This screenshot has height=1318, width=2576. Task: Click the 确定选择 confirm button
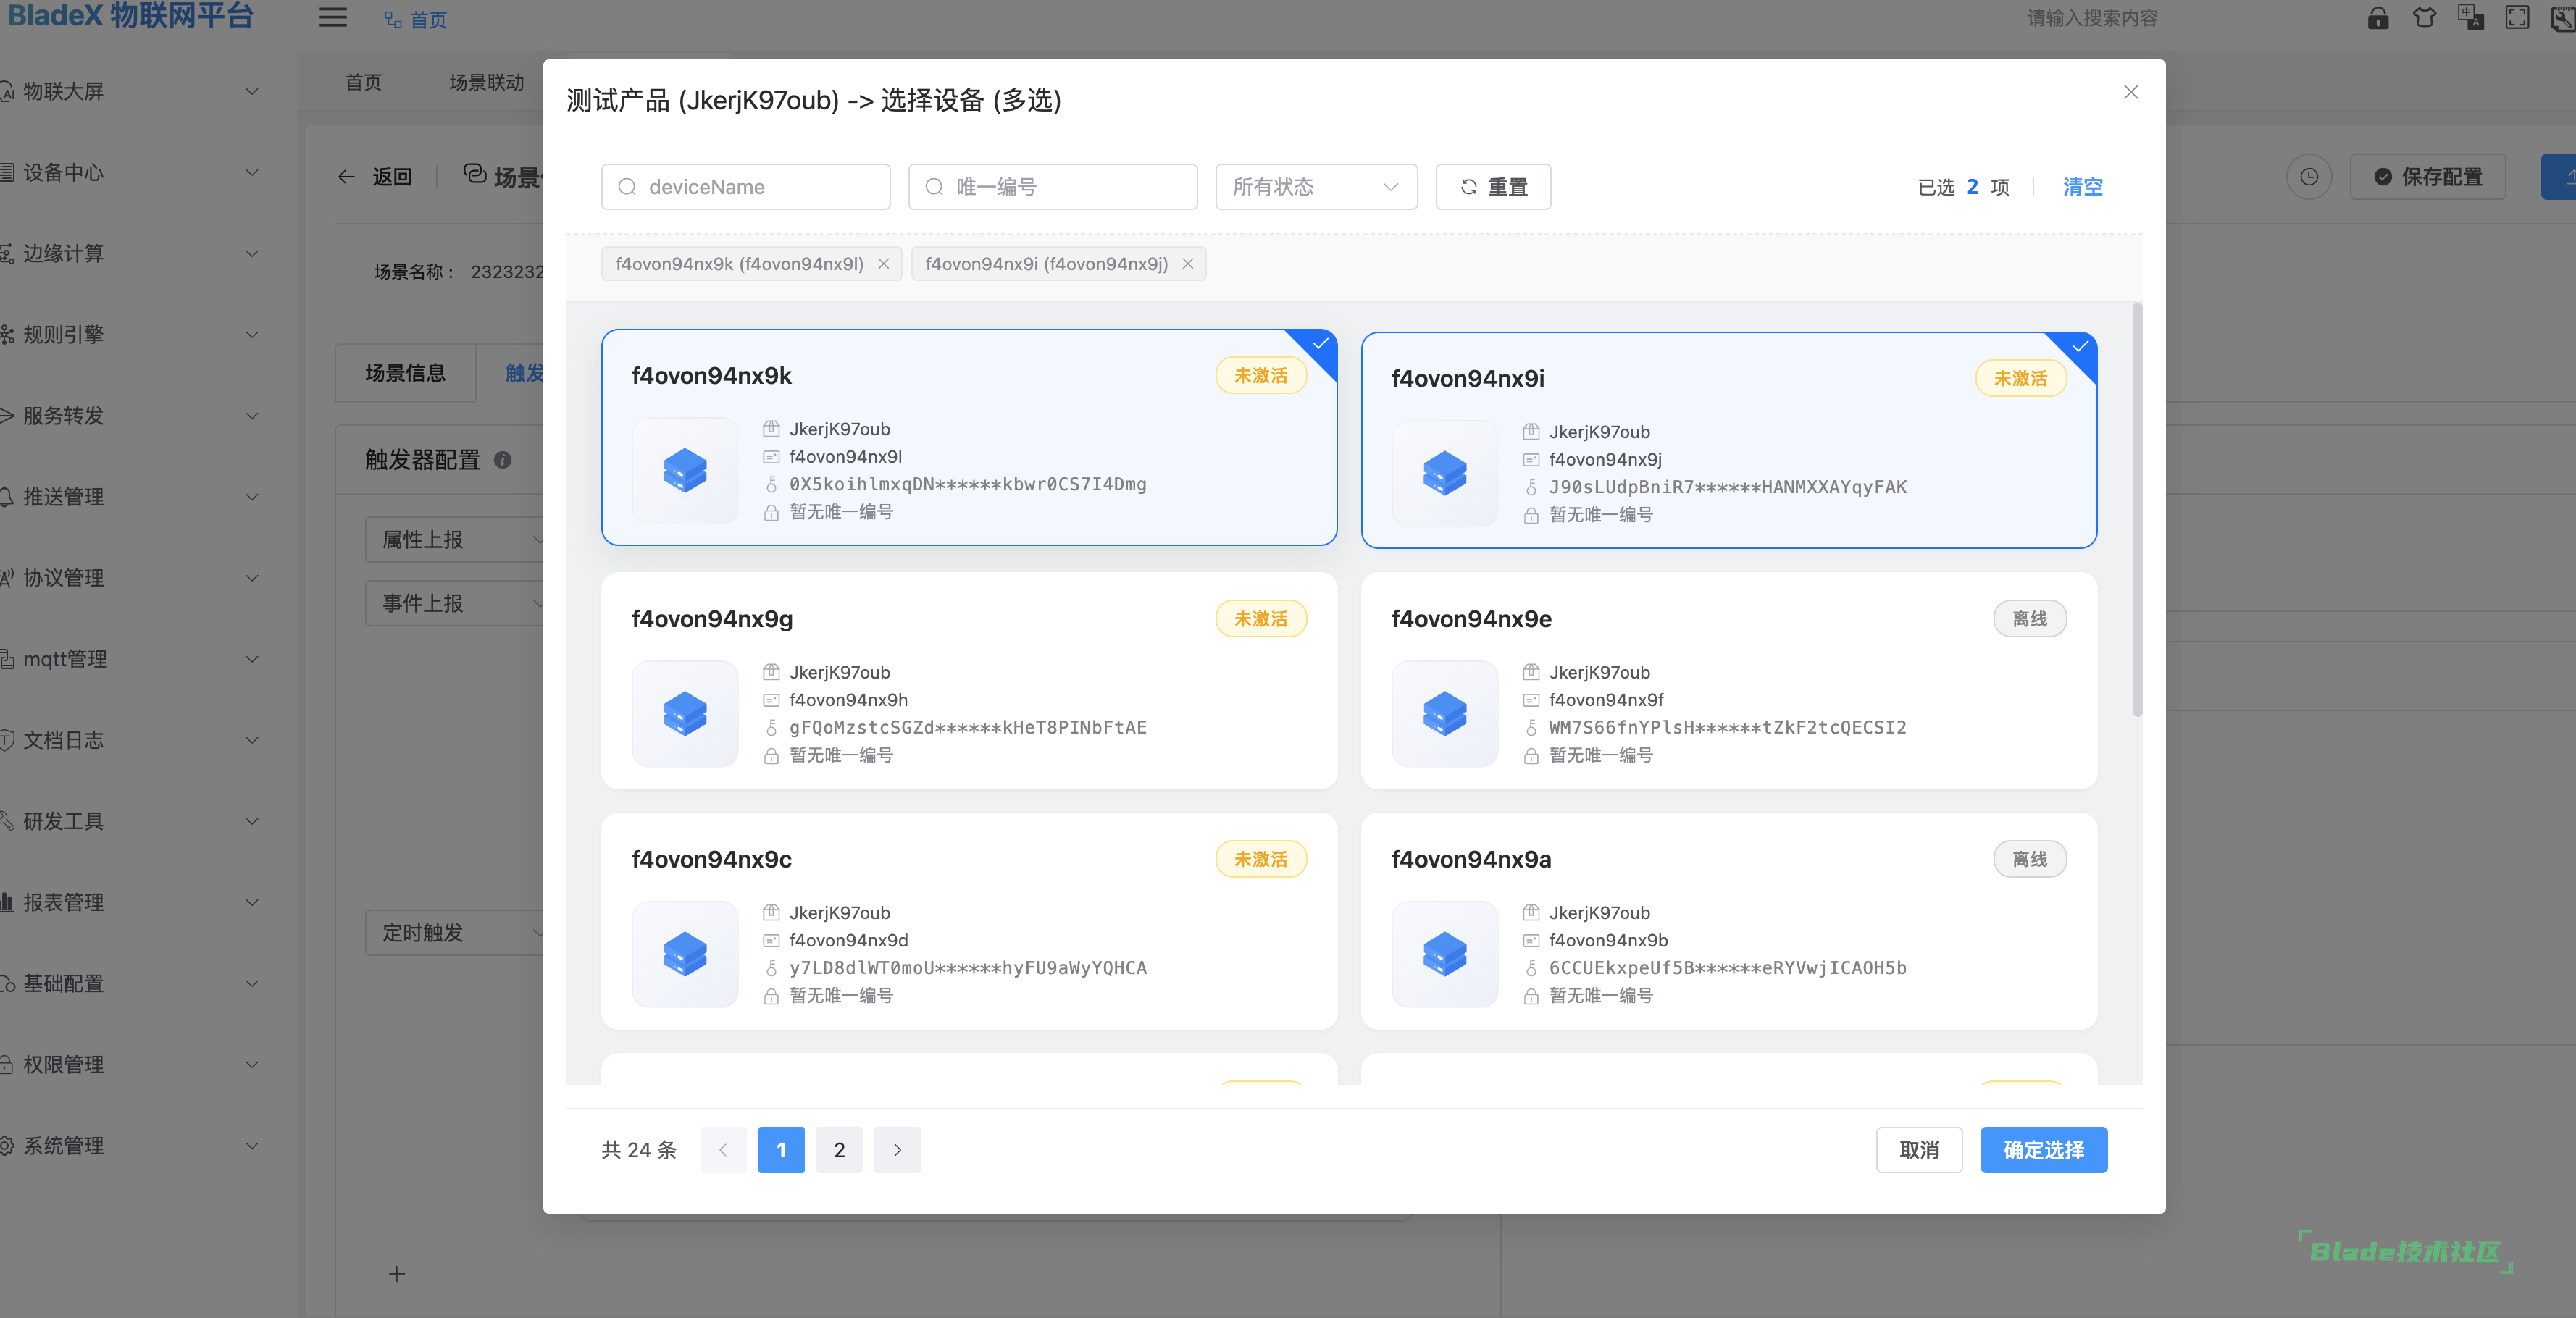coord(2043,1150)
